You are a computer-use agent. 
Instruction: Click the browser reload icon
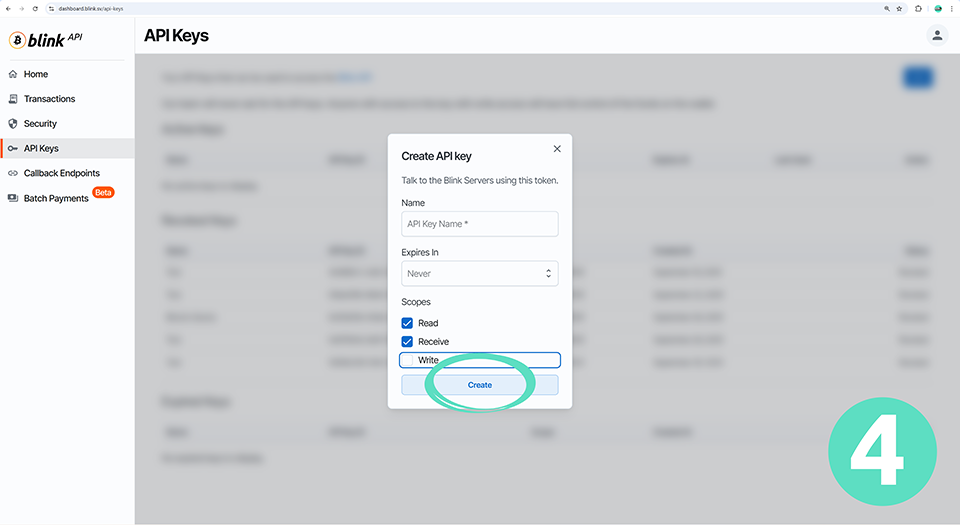click(x=35, y=8)
